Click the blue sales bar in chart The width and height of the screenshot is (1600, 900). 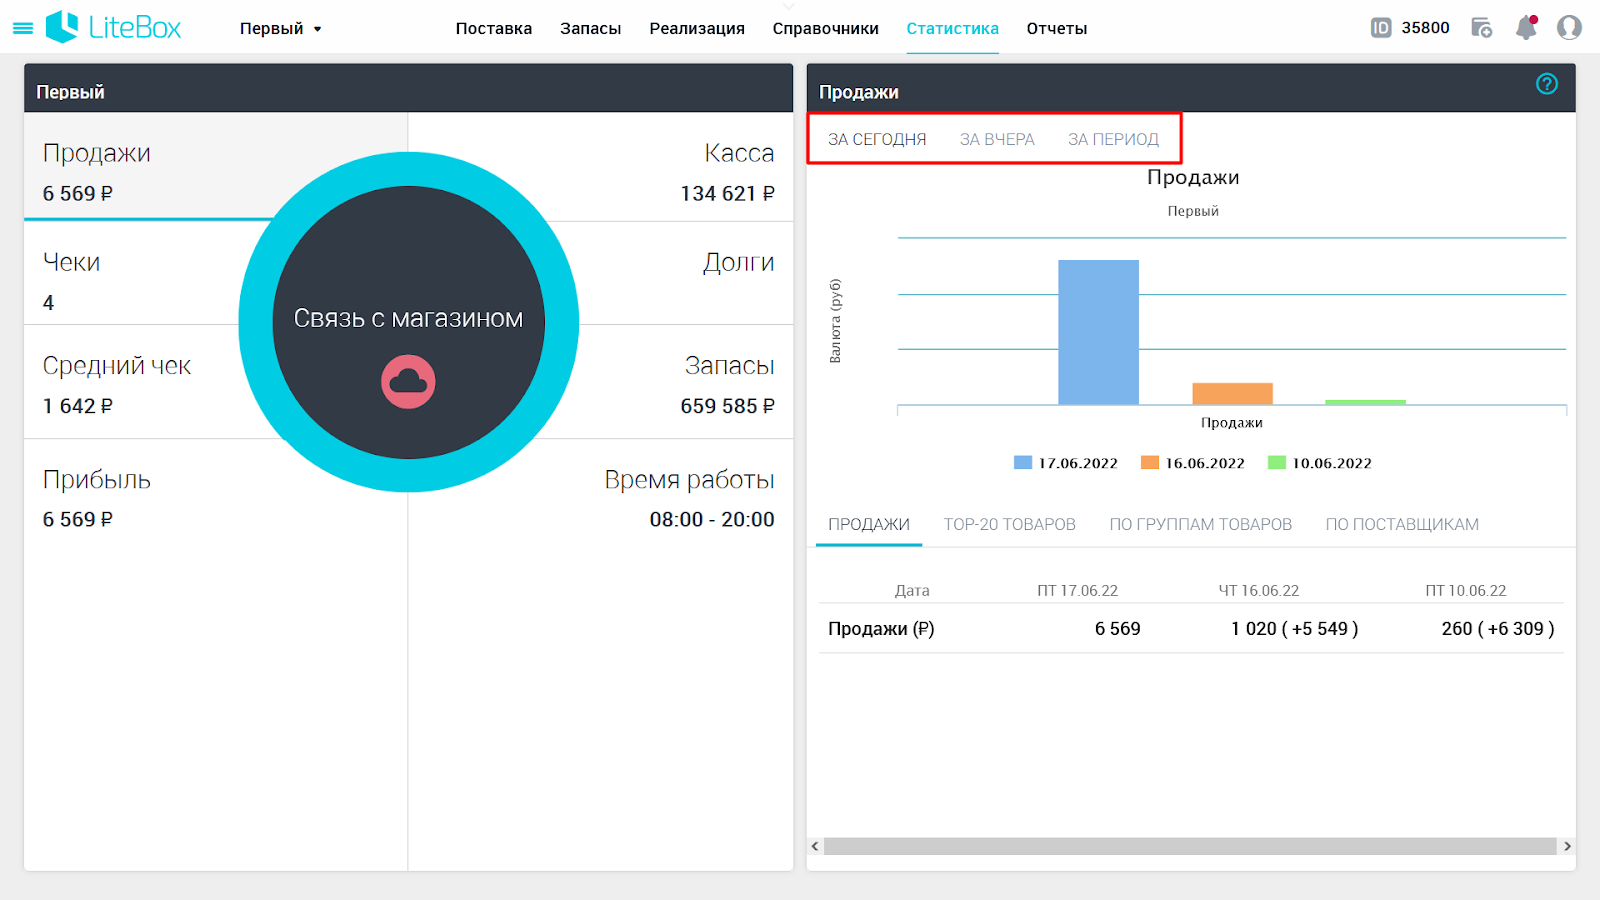1098,332
